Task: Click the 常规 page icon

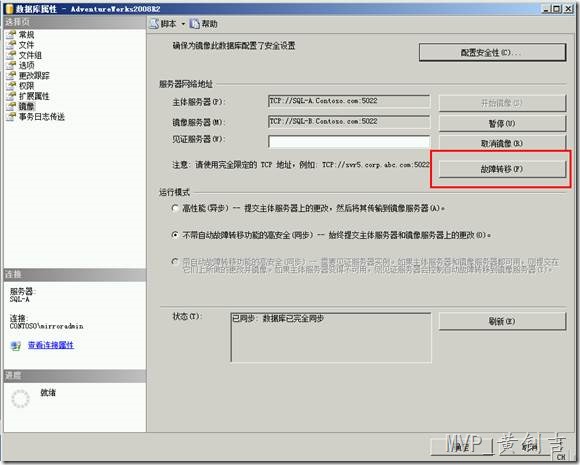Action: (x=11, y=35)
